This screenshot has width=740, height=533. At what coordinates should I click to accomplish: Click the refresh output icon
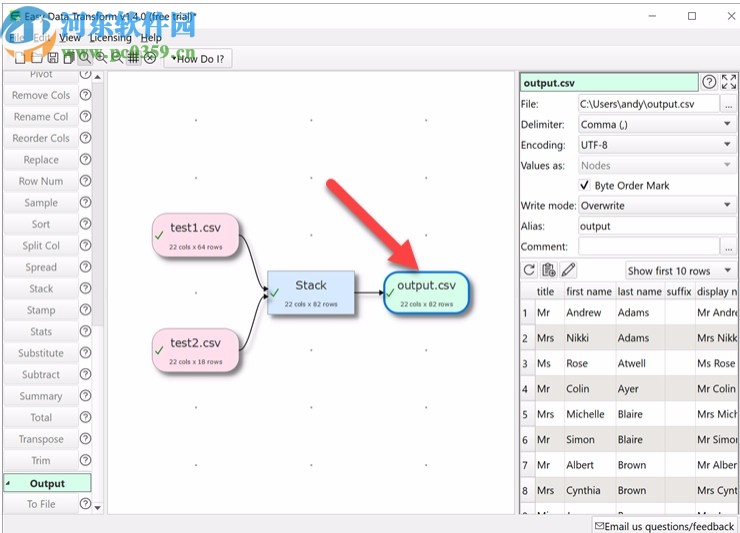pos(530,270)
